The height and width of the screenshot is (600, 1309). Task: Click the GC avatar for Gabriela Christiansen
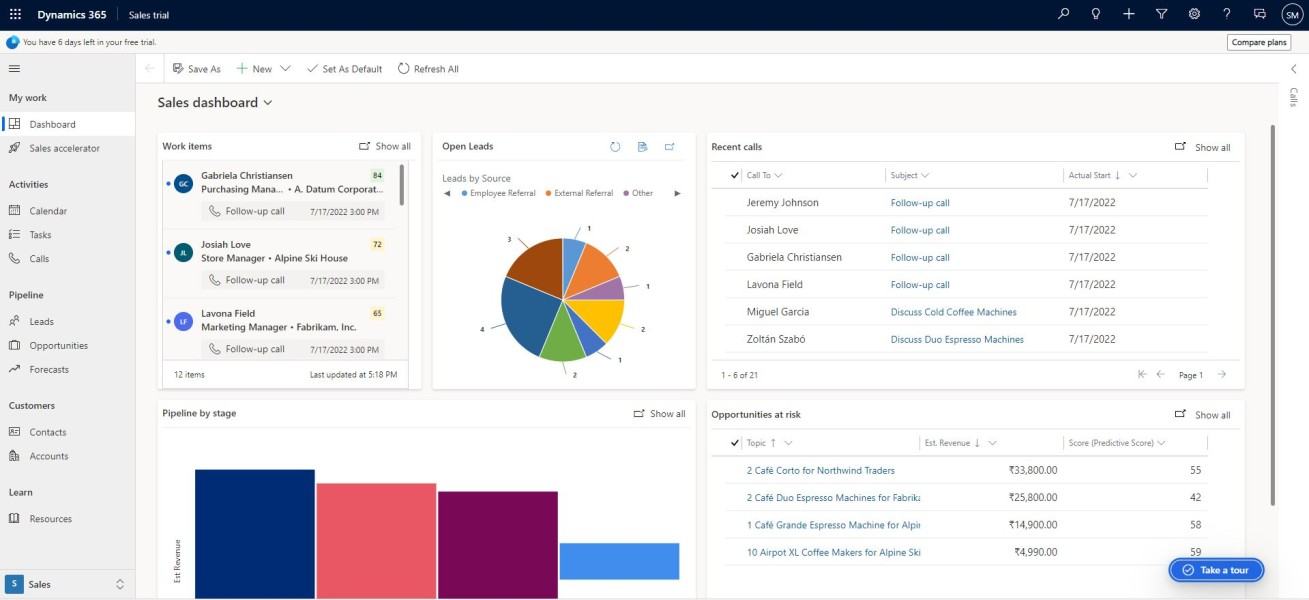(183, 184)
